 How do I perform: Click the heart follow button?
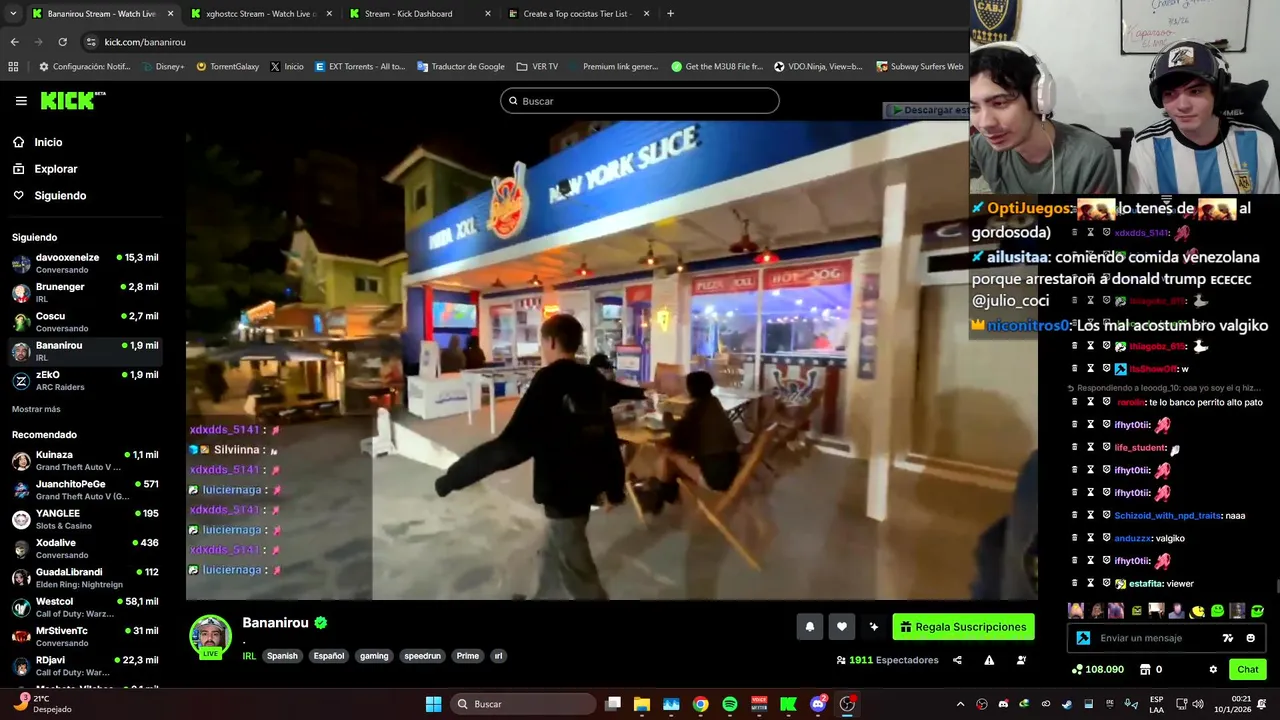(842, 627)
